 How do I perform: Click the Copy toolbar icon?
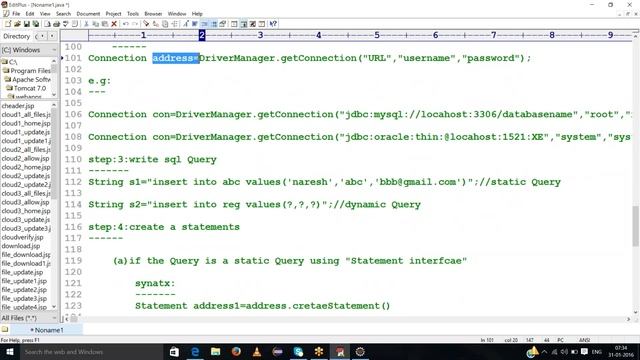(x=96, y=24)
